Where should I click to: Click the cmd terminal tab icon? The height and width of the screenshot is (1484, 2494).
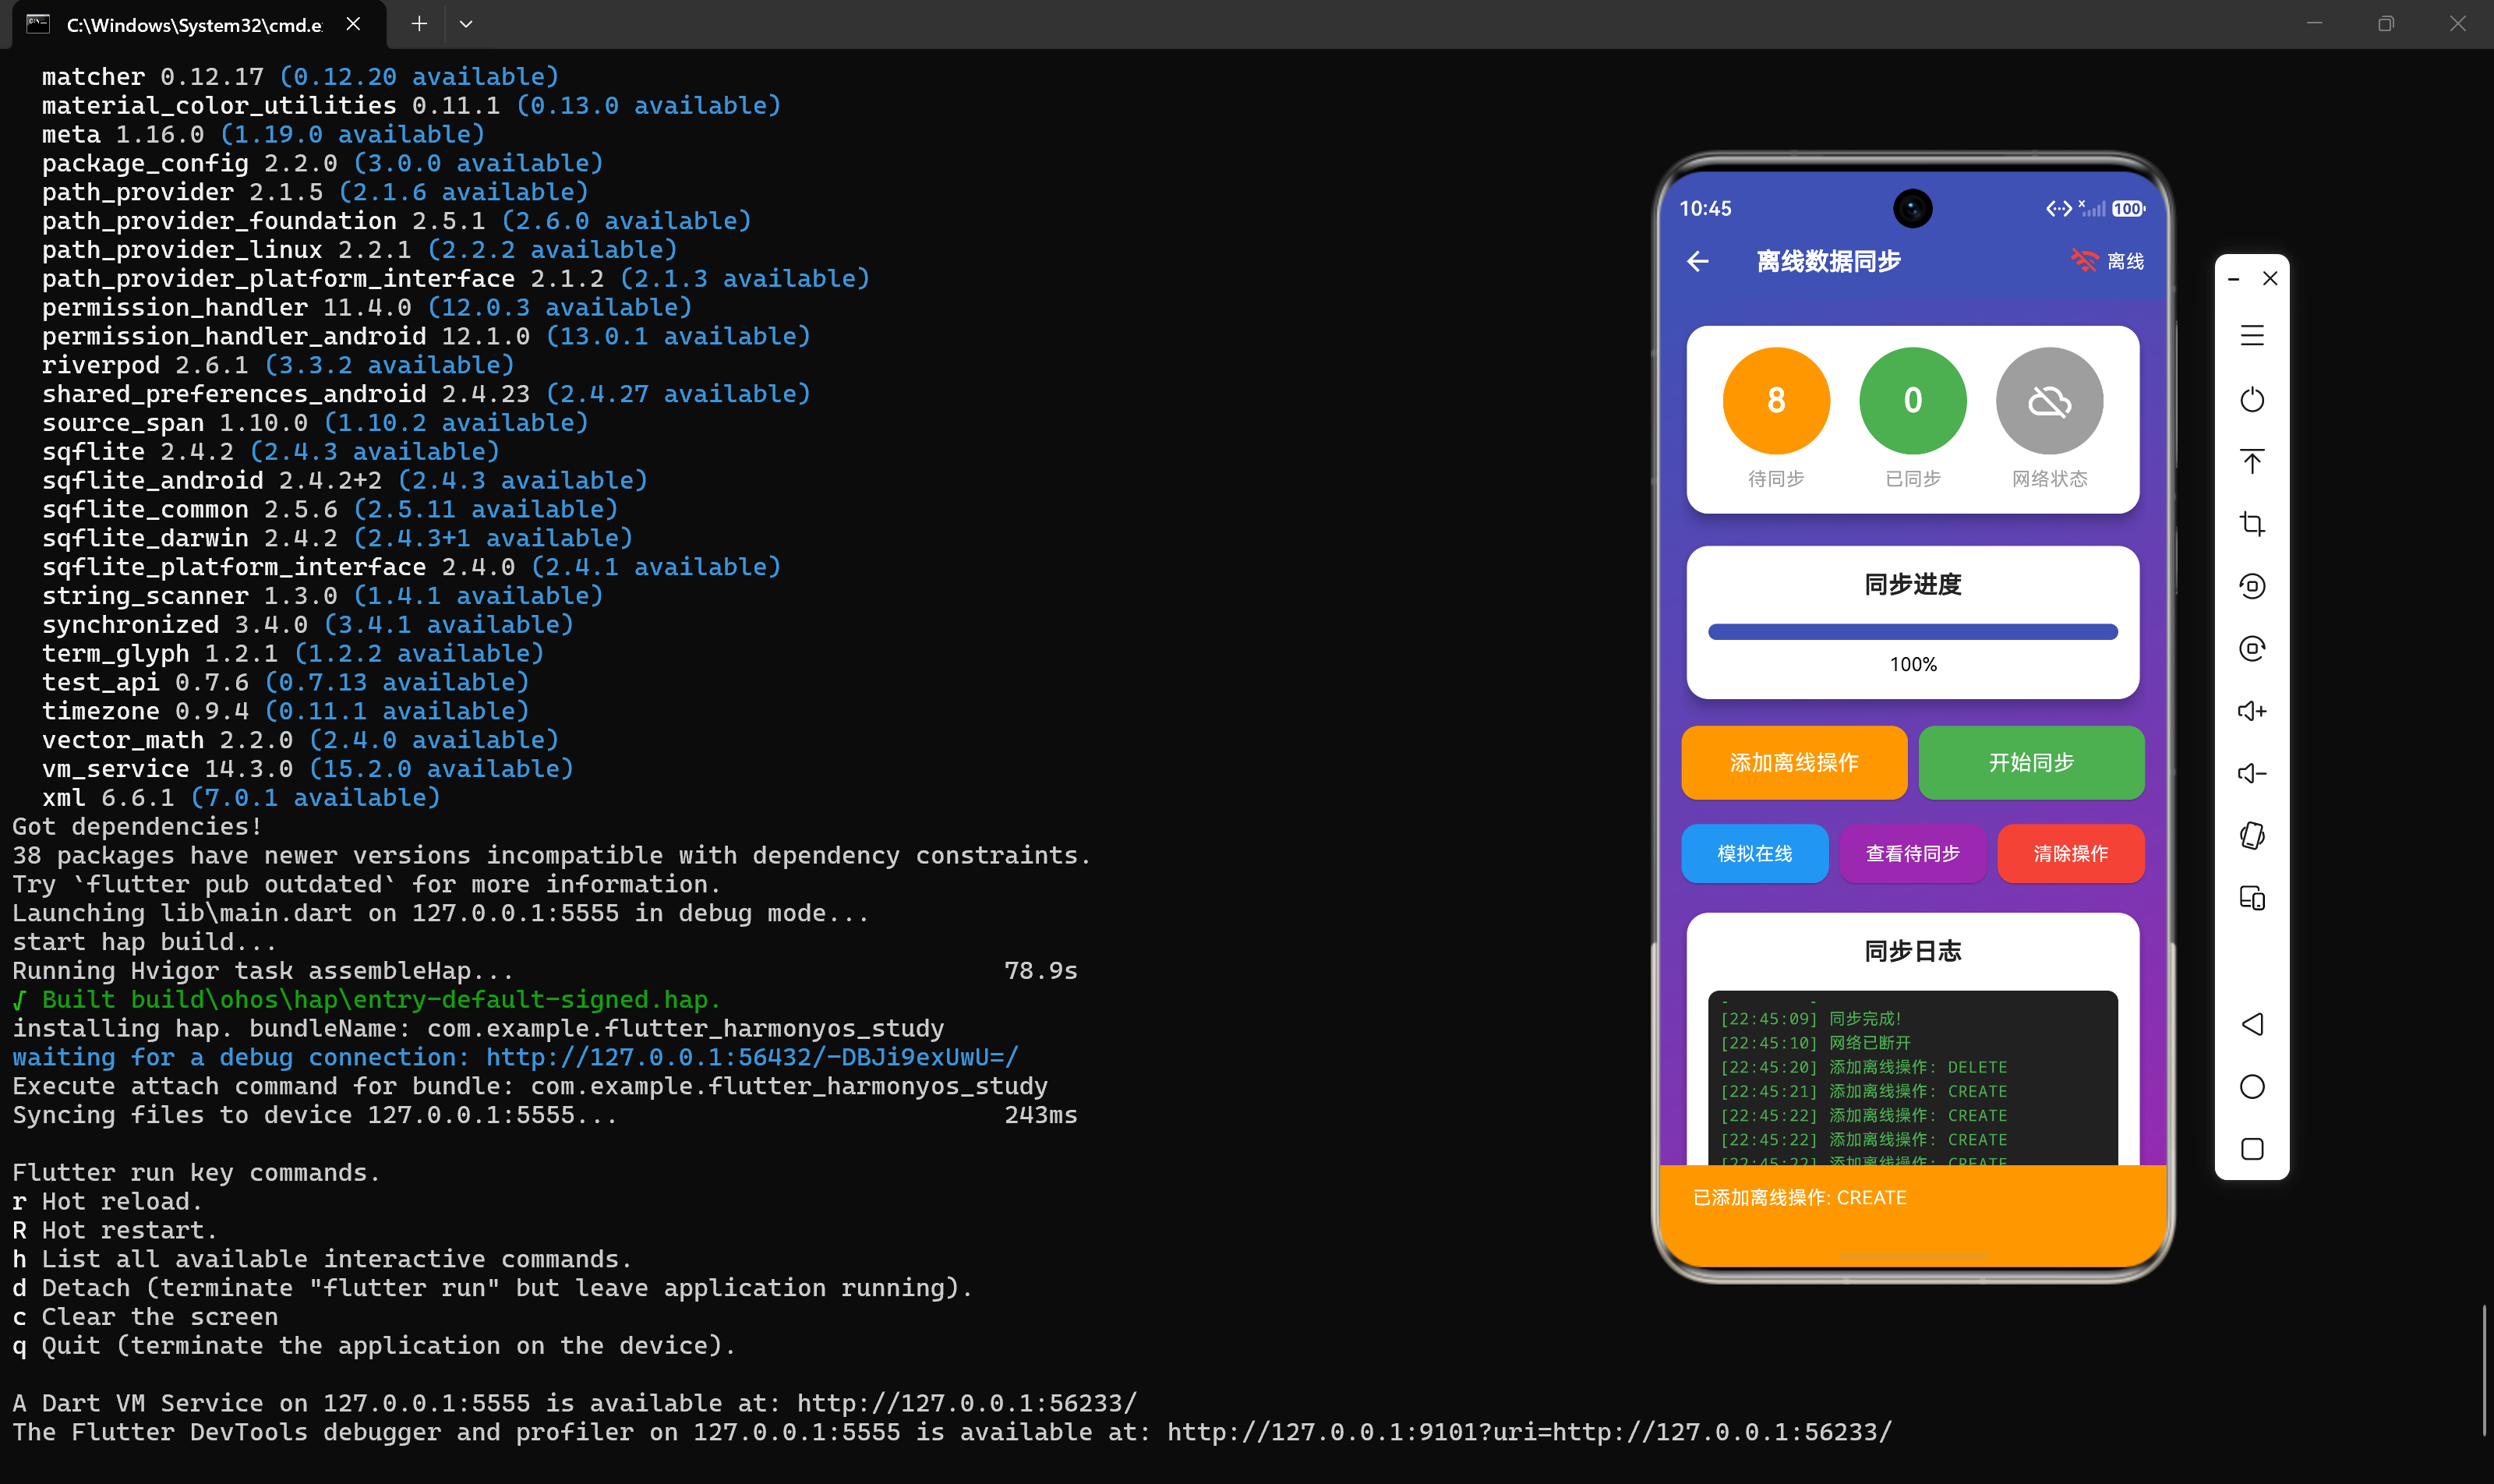coord(38,24)
